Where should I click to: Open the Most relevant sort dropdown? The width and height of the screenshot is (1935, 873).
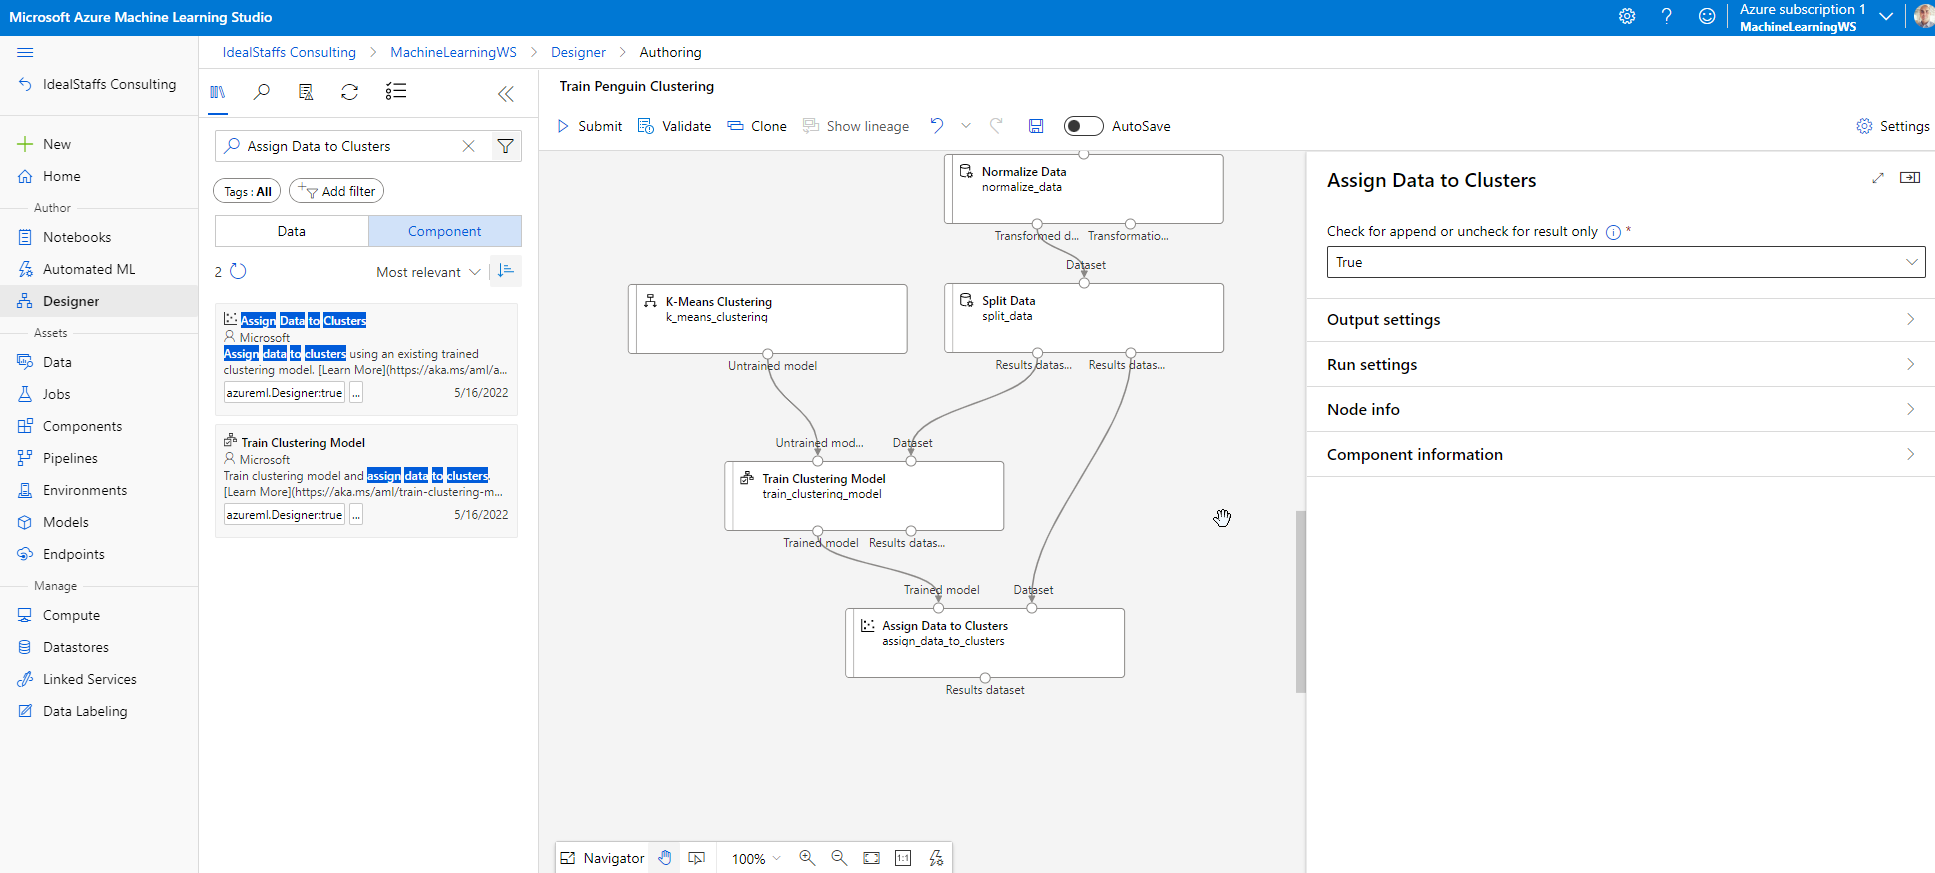(x=428, y=272)
